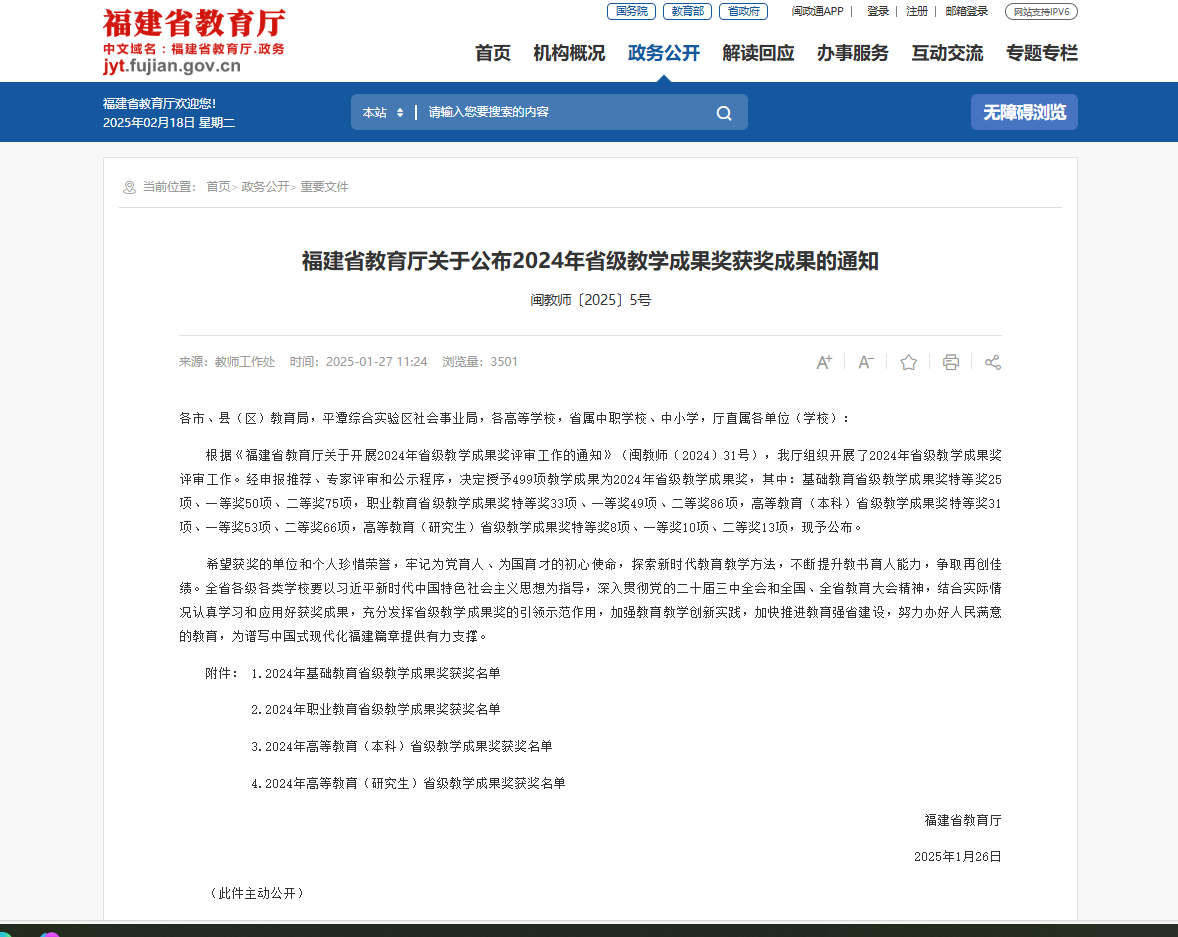Click the search input field
Screen dimensions: 1178x937
point(560,113)
